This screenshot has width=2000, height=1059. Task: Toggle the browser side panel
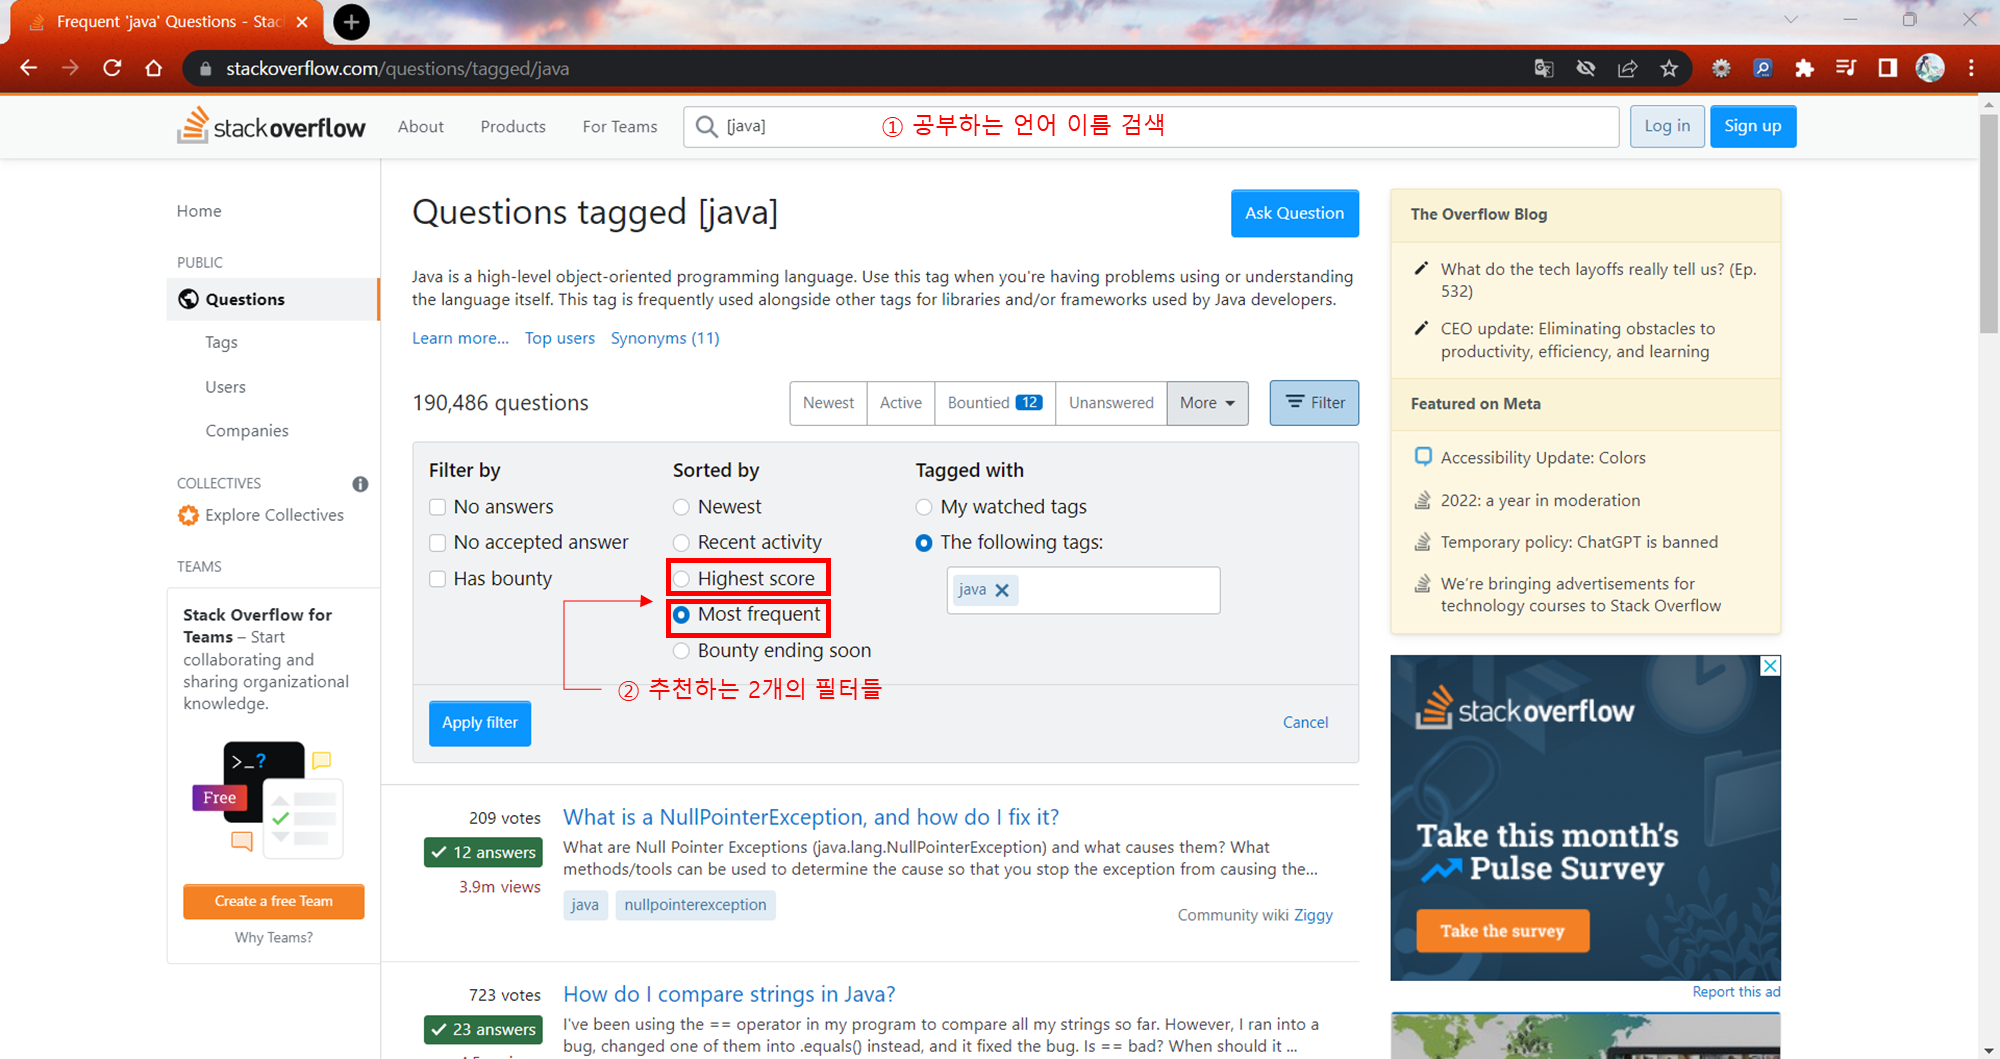click(1888, 68)
